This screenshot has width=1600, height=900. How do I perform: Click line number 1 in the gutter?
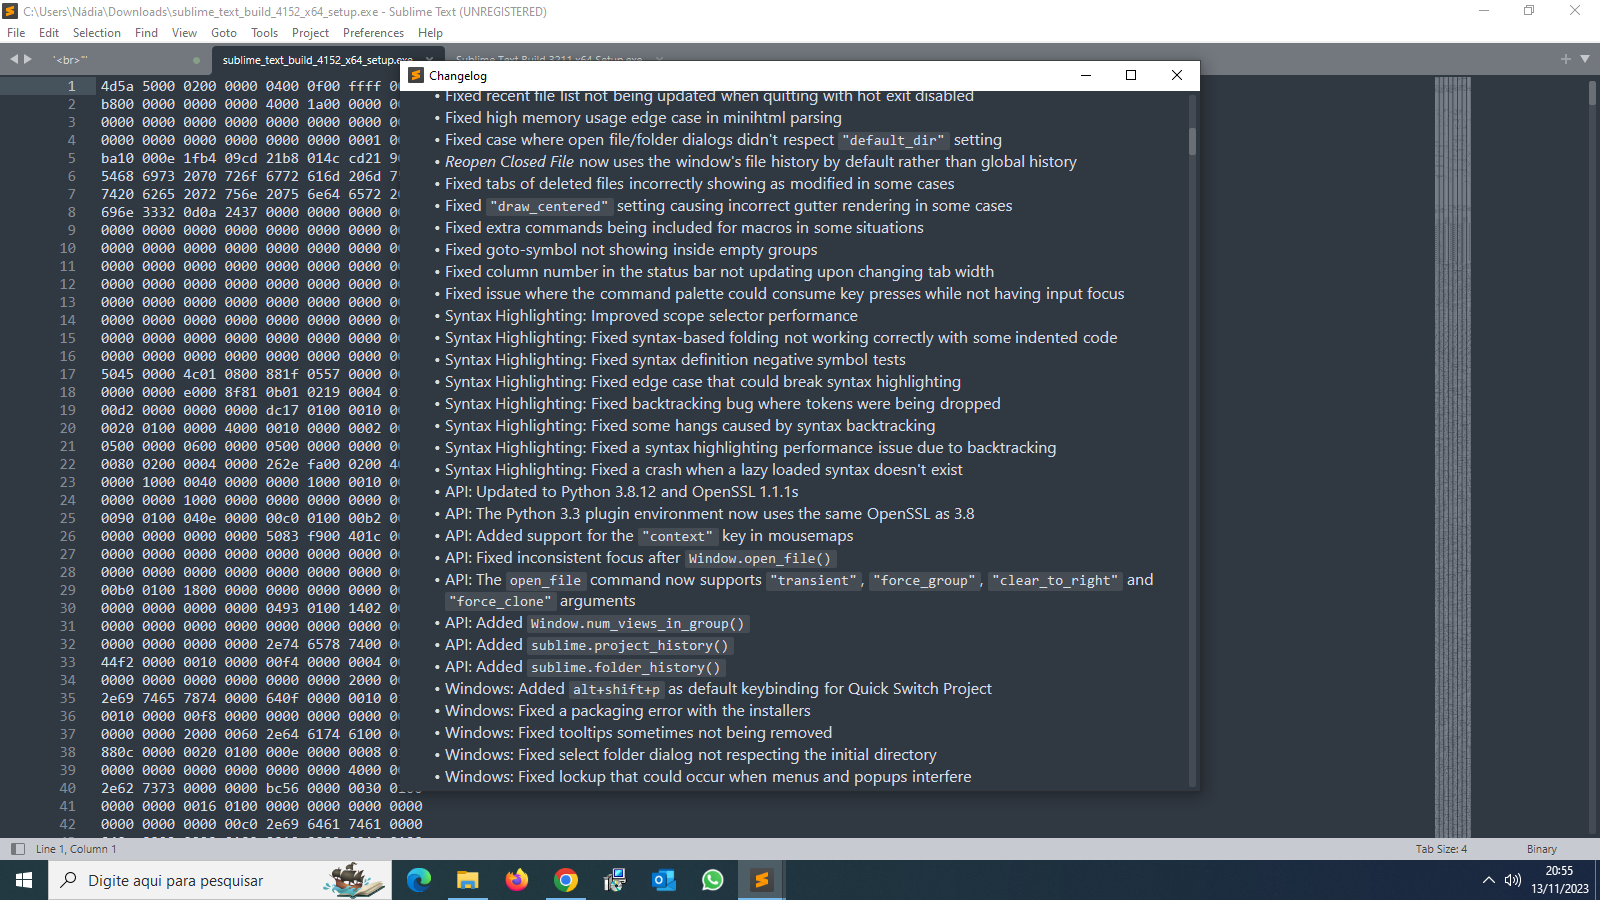tap(72, 86)
